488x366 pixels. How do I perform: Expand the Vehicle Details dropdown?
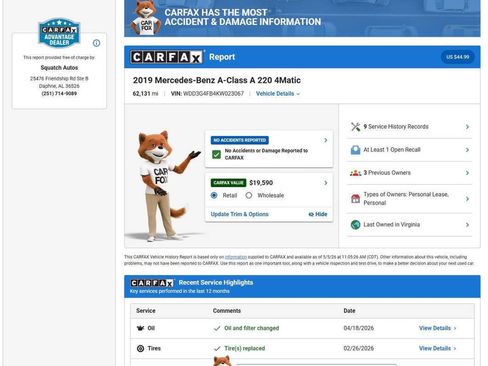(x=278, y=94)
